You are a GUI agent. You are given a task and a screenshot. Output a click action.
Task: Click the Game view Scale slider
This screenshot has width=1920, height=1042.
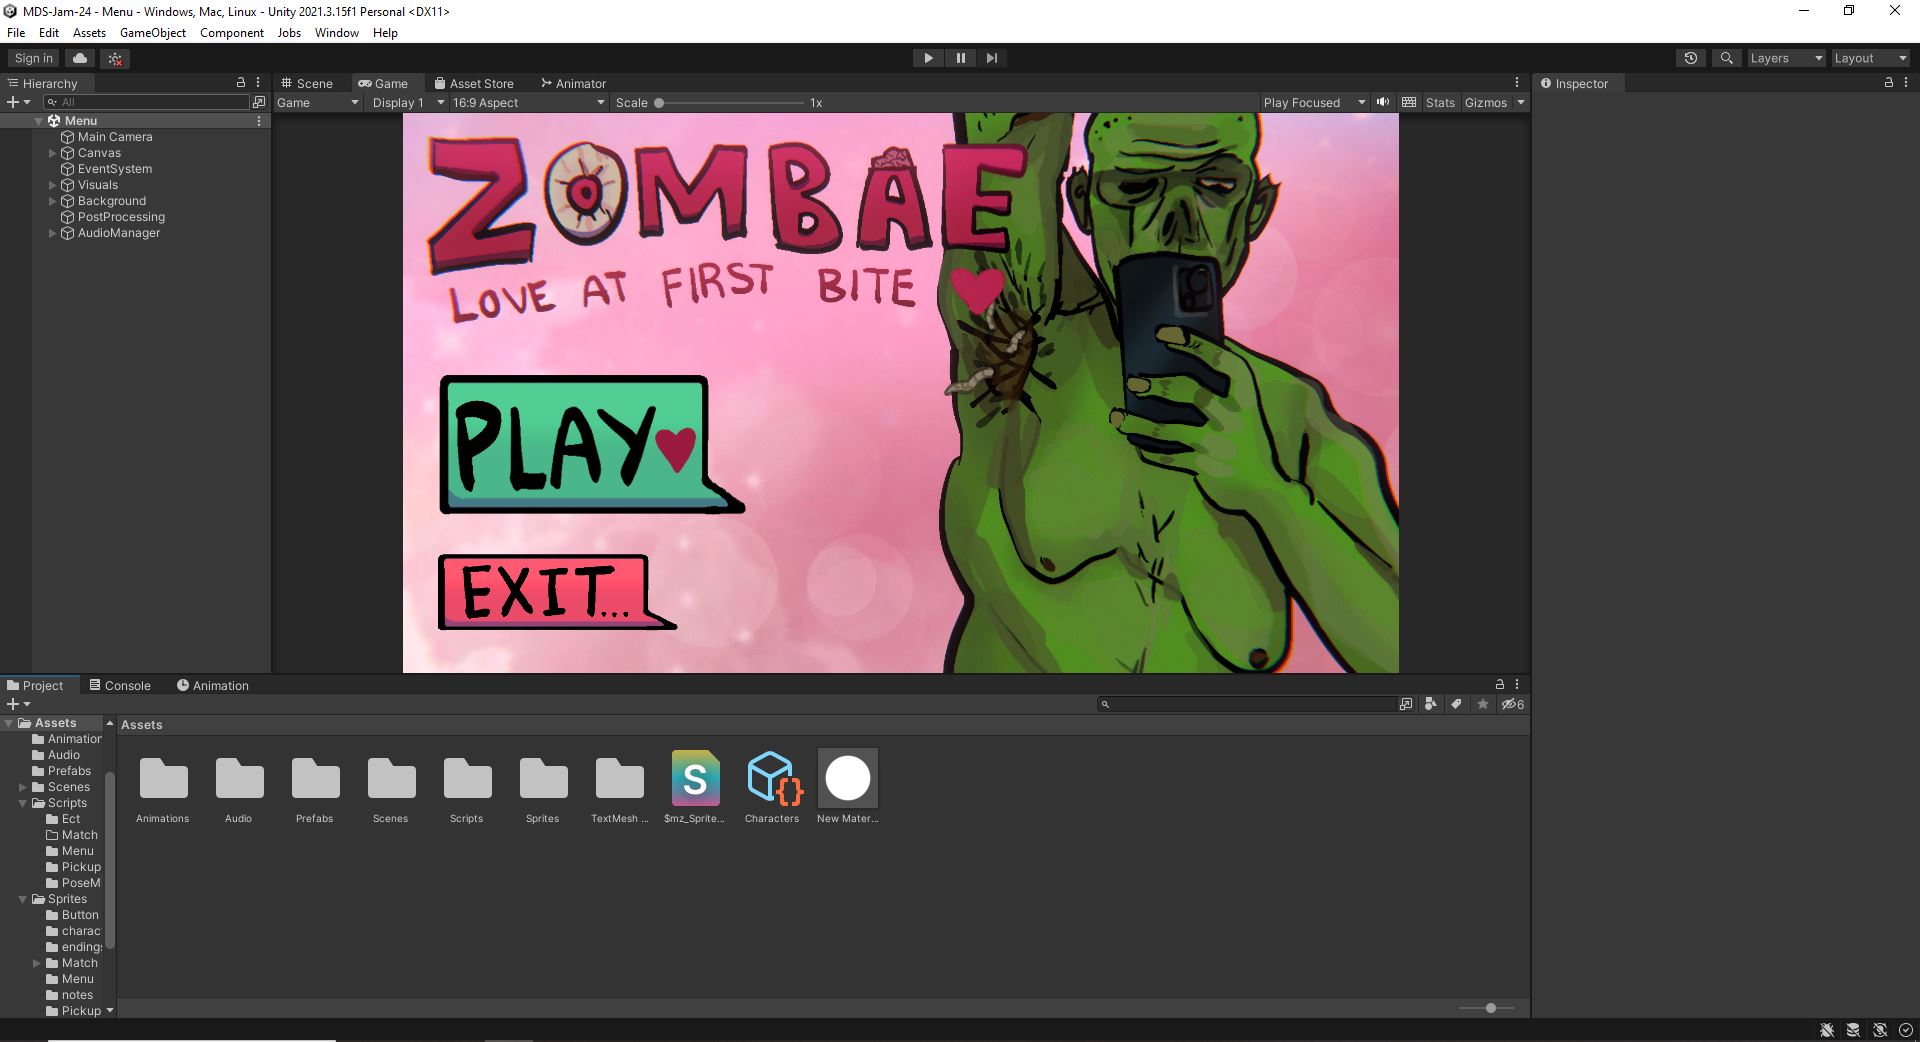pyautogui.click(x=730, y=102)
